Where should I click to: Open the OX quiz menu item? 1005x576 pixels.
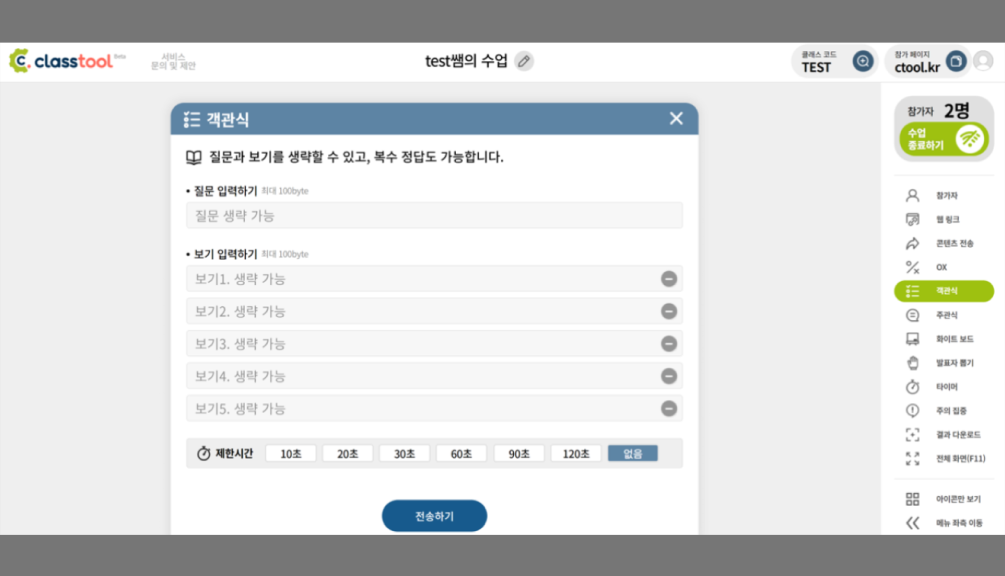click(x=943, y=267)
